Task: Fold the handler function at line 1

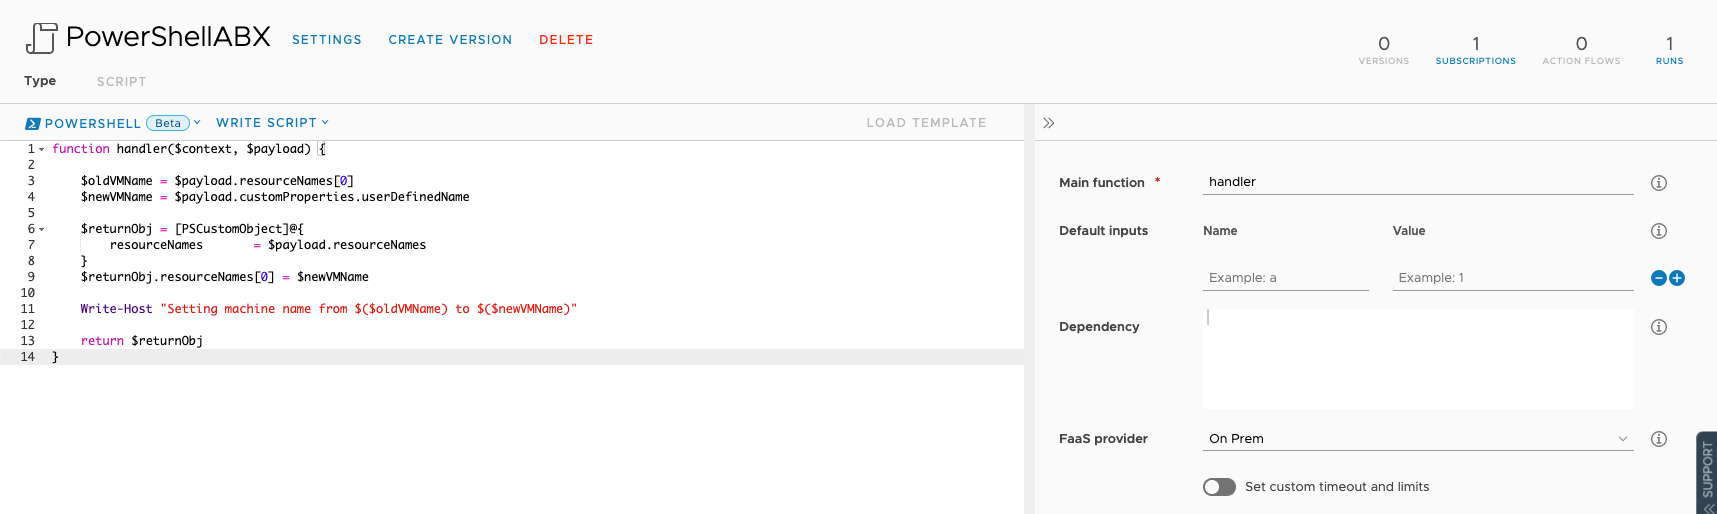Action: click(x=42, y=149)
